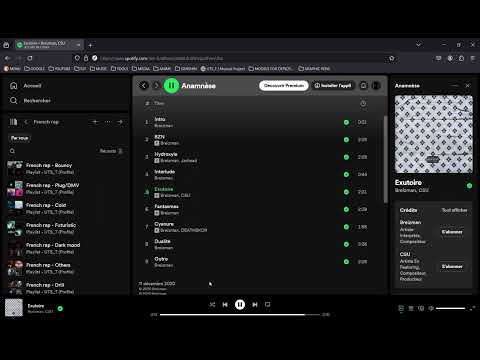Screen dimensions: 480x360
Task: Toggle saved check for Hydroxyle track
Action: pyautogui.click(x=346, y=157)
